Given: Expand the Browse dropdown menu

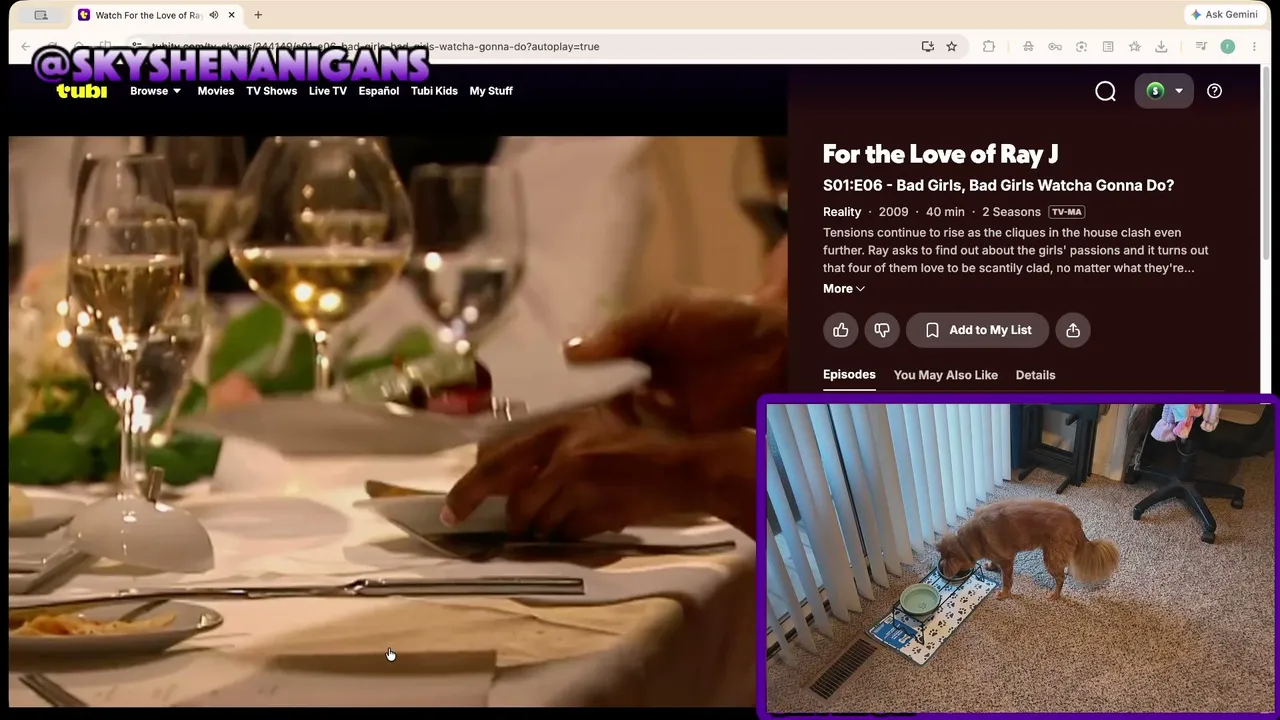Looking at the screenshot, I should click(x=155, y=91).
